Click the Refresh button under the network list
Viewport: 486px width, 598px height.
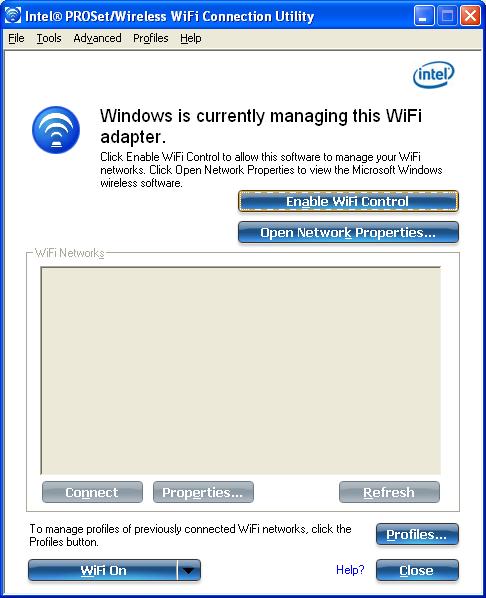click(x=389, y=492)
